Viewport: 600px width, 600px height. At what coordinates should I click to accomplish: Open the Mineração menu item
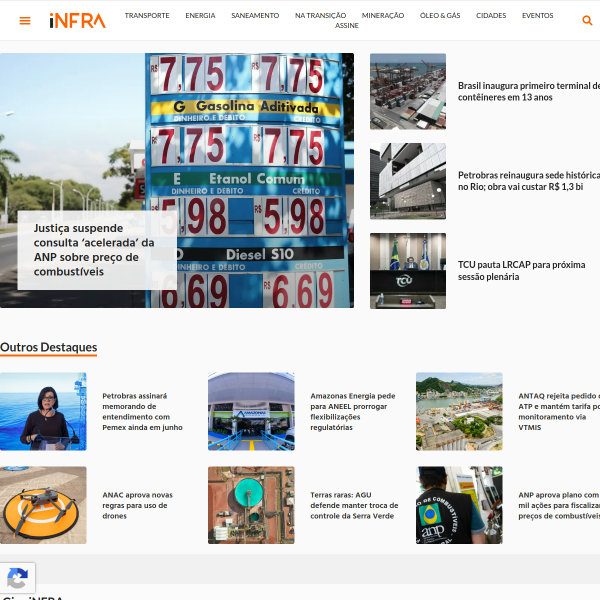383,16
